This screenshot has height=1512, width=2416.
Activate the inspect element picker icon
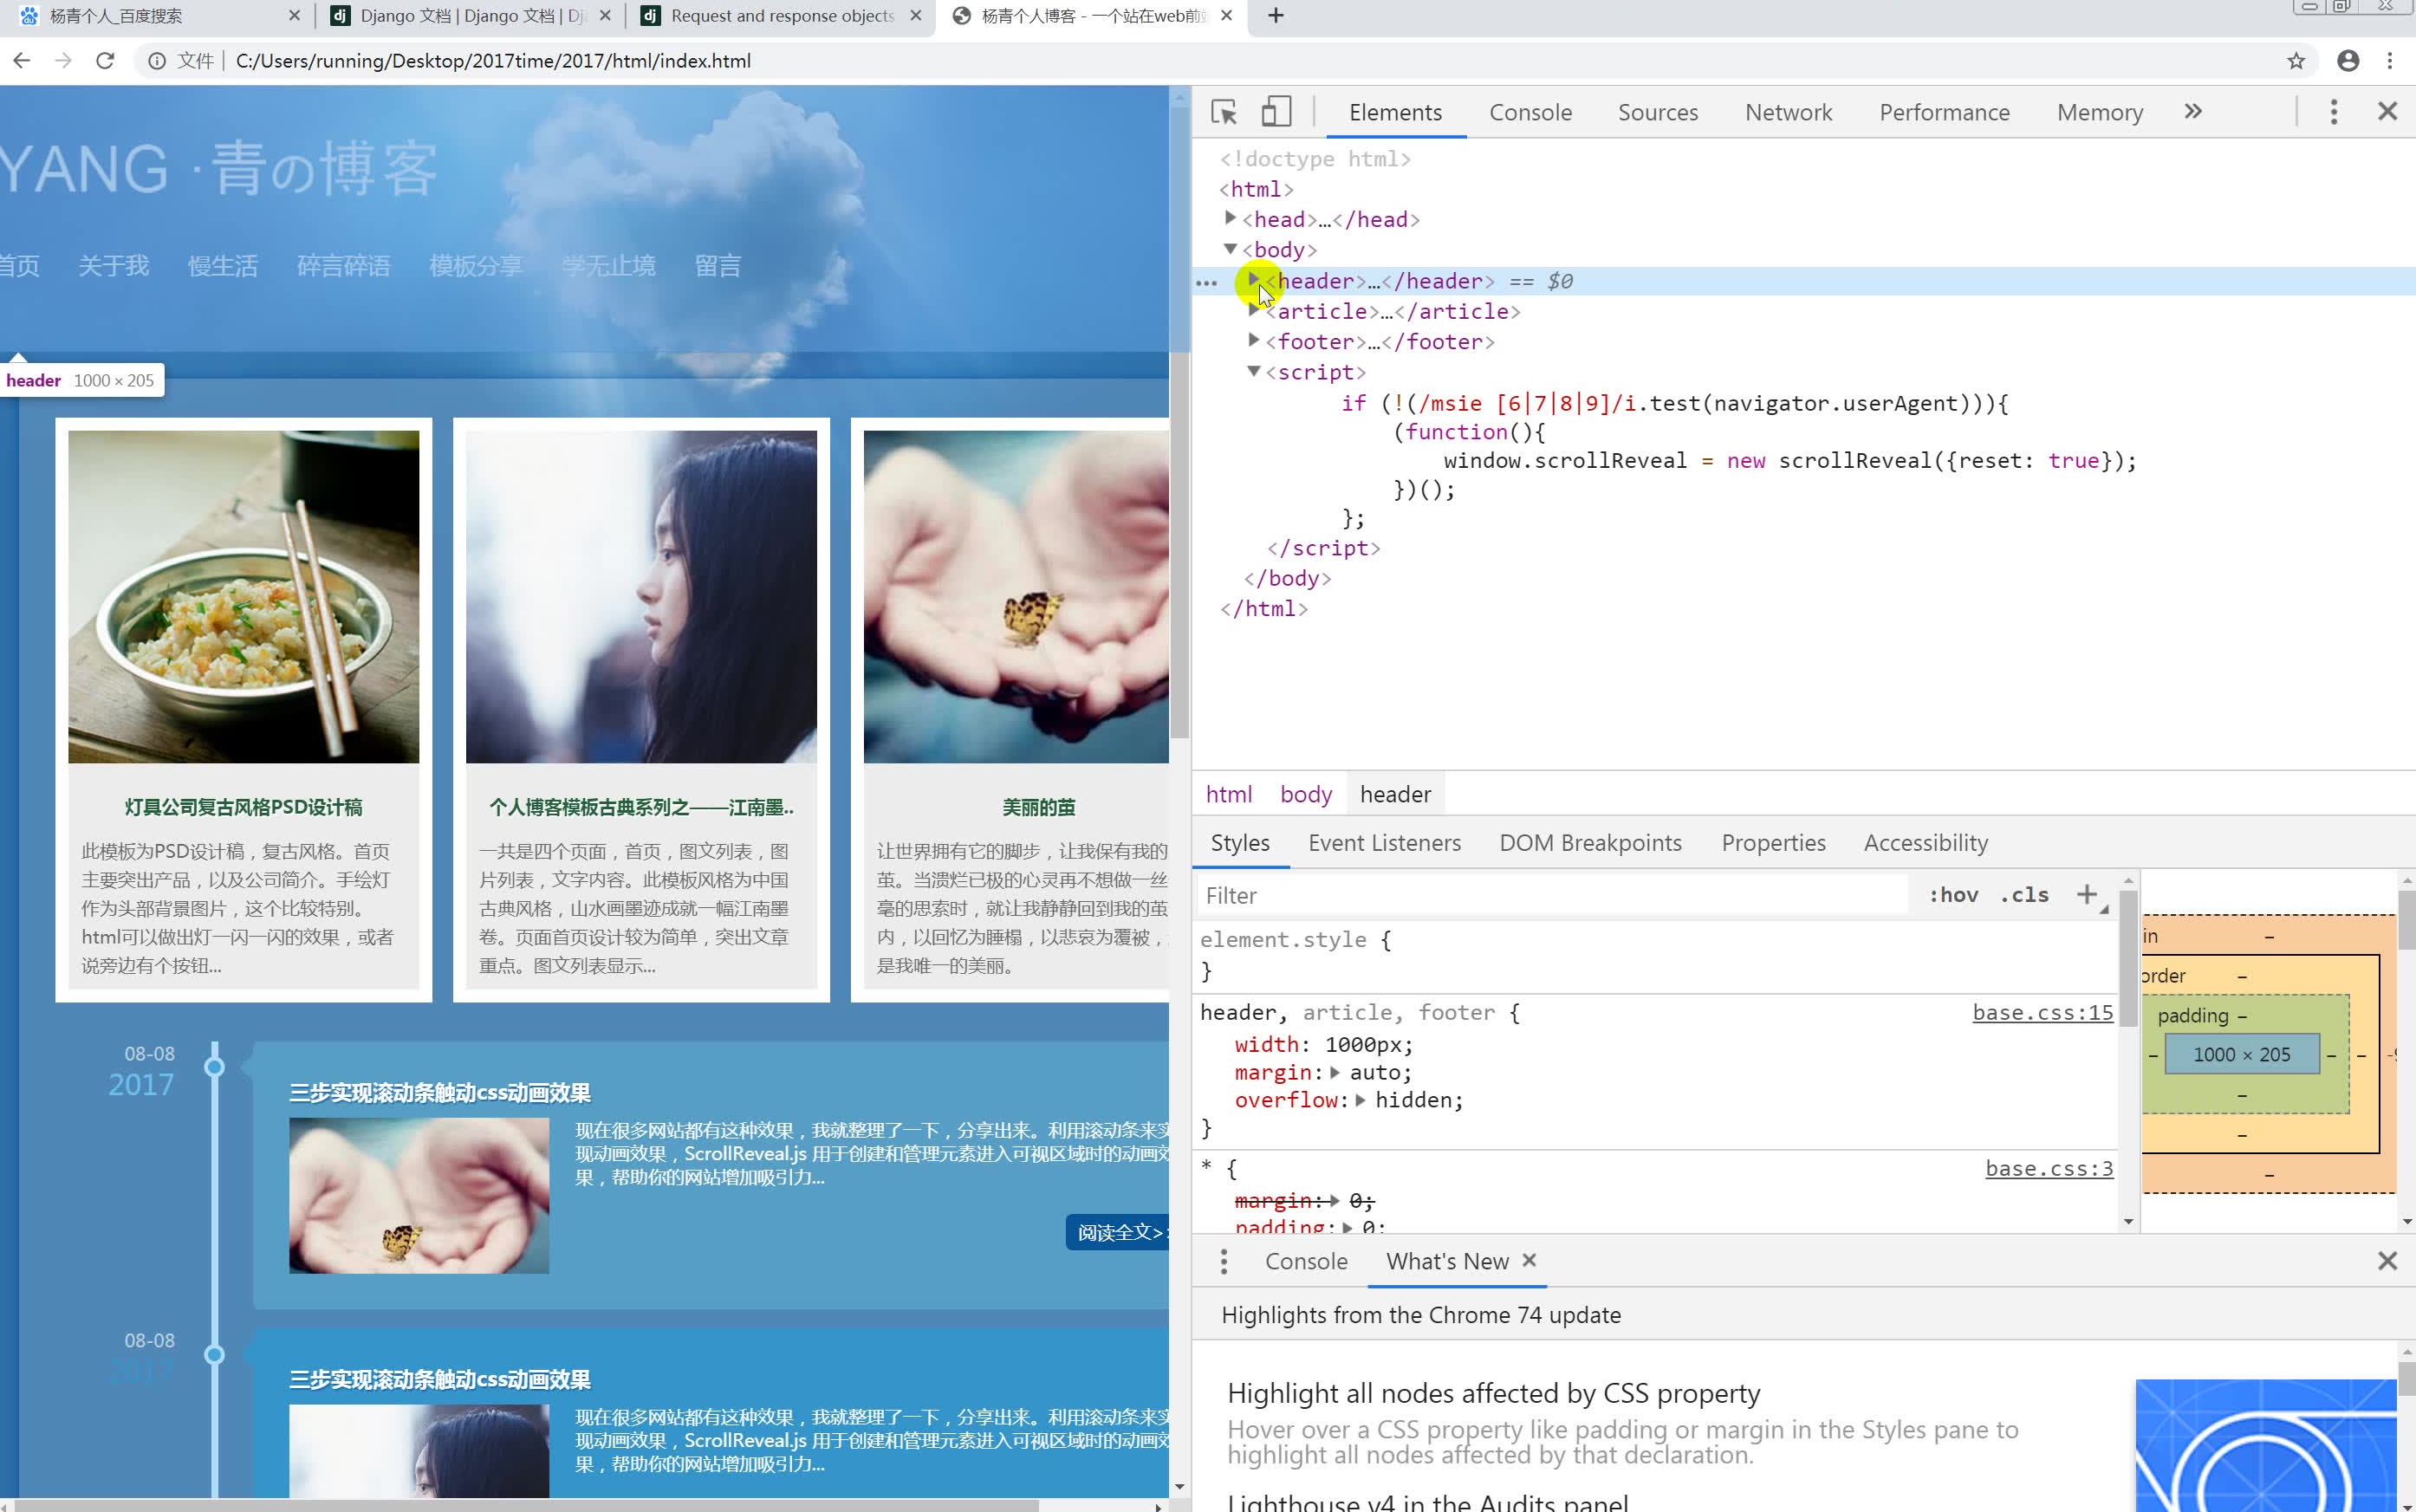click(1223, 112)
